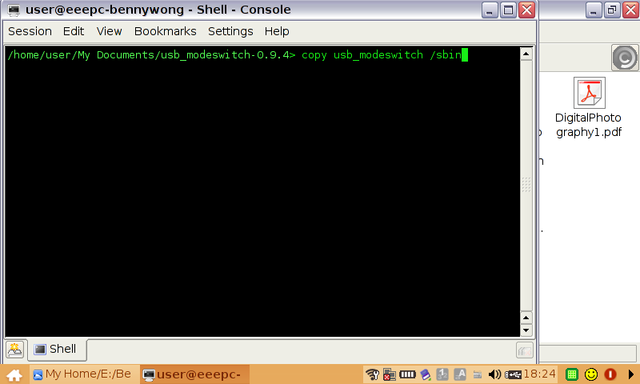
Task: Click the Caps Lock indicator tray icon
Action: point(460,374)
